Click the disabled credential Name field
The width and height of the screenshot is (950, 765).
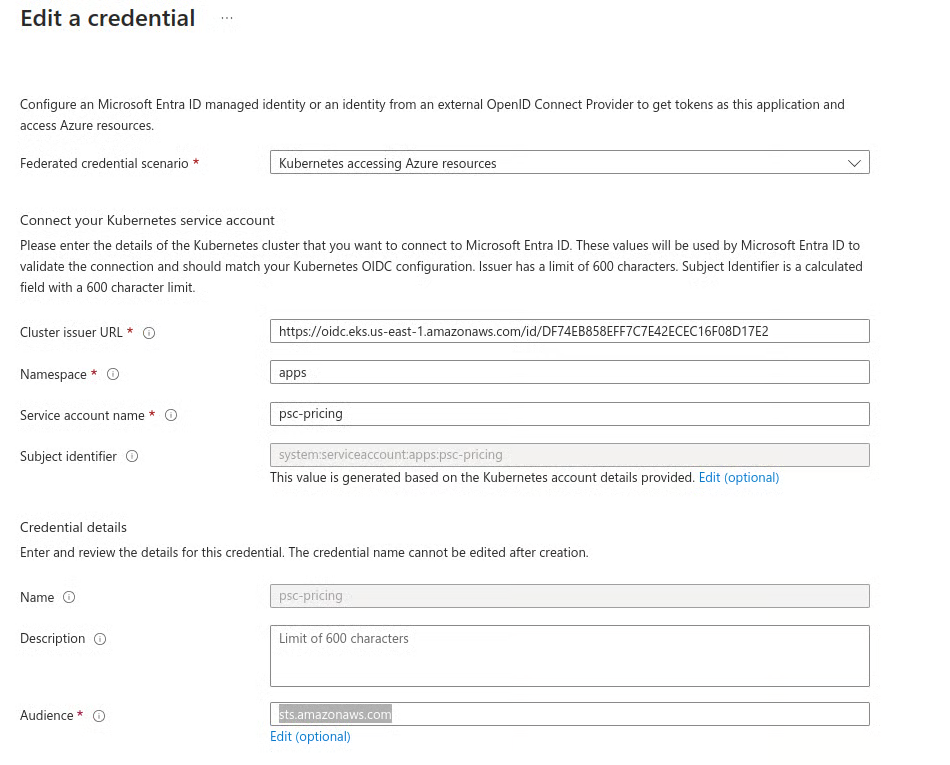[x=568, y=596]
